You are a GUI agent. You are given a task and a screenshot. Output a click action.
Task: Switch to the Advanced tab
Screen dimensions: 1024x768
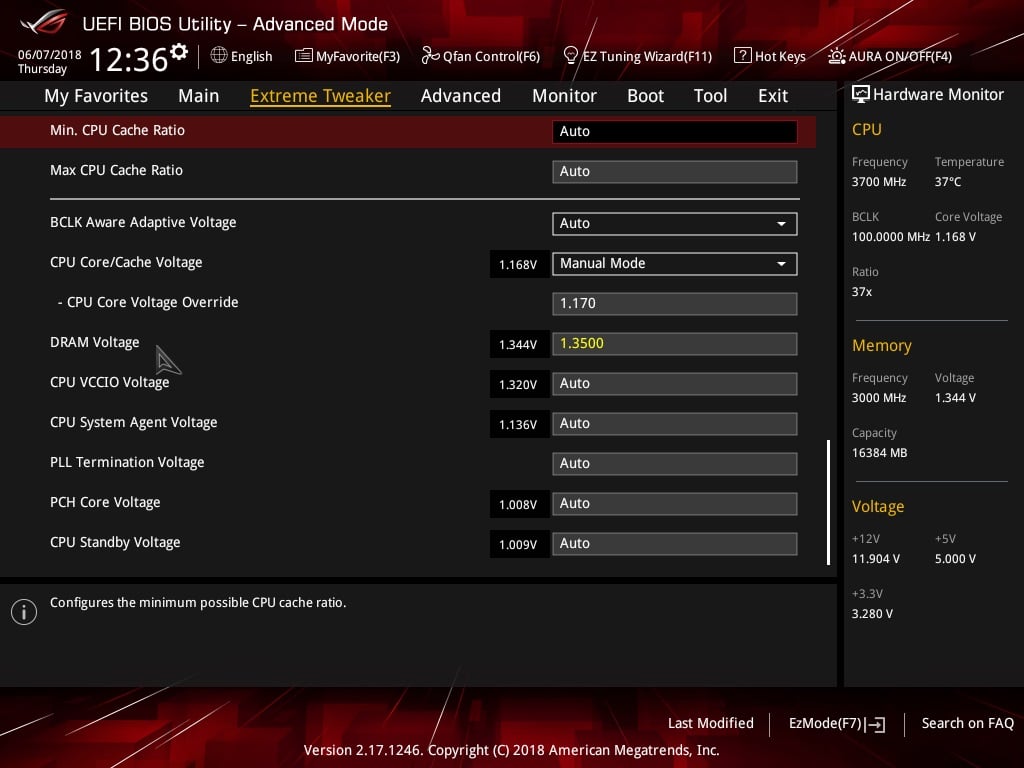pos(460,96)
